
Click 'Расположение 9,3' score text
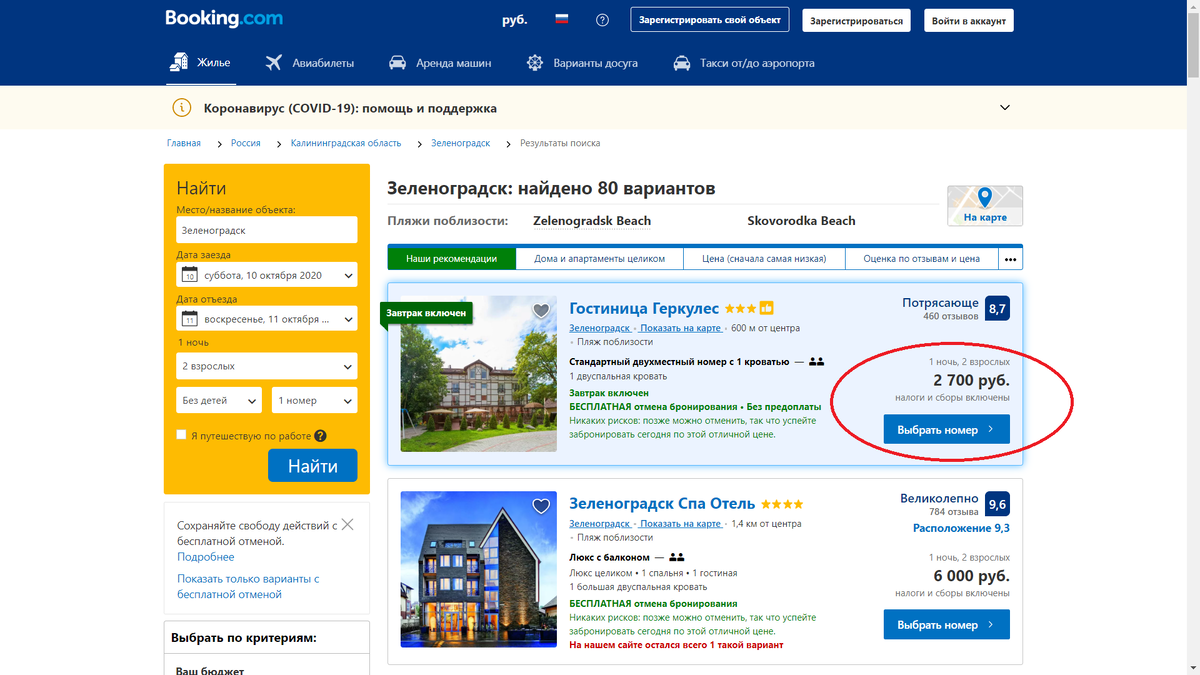(961, 528)
